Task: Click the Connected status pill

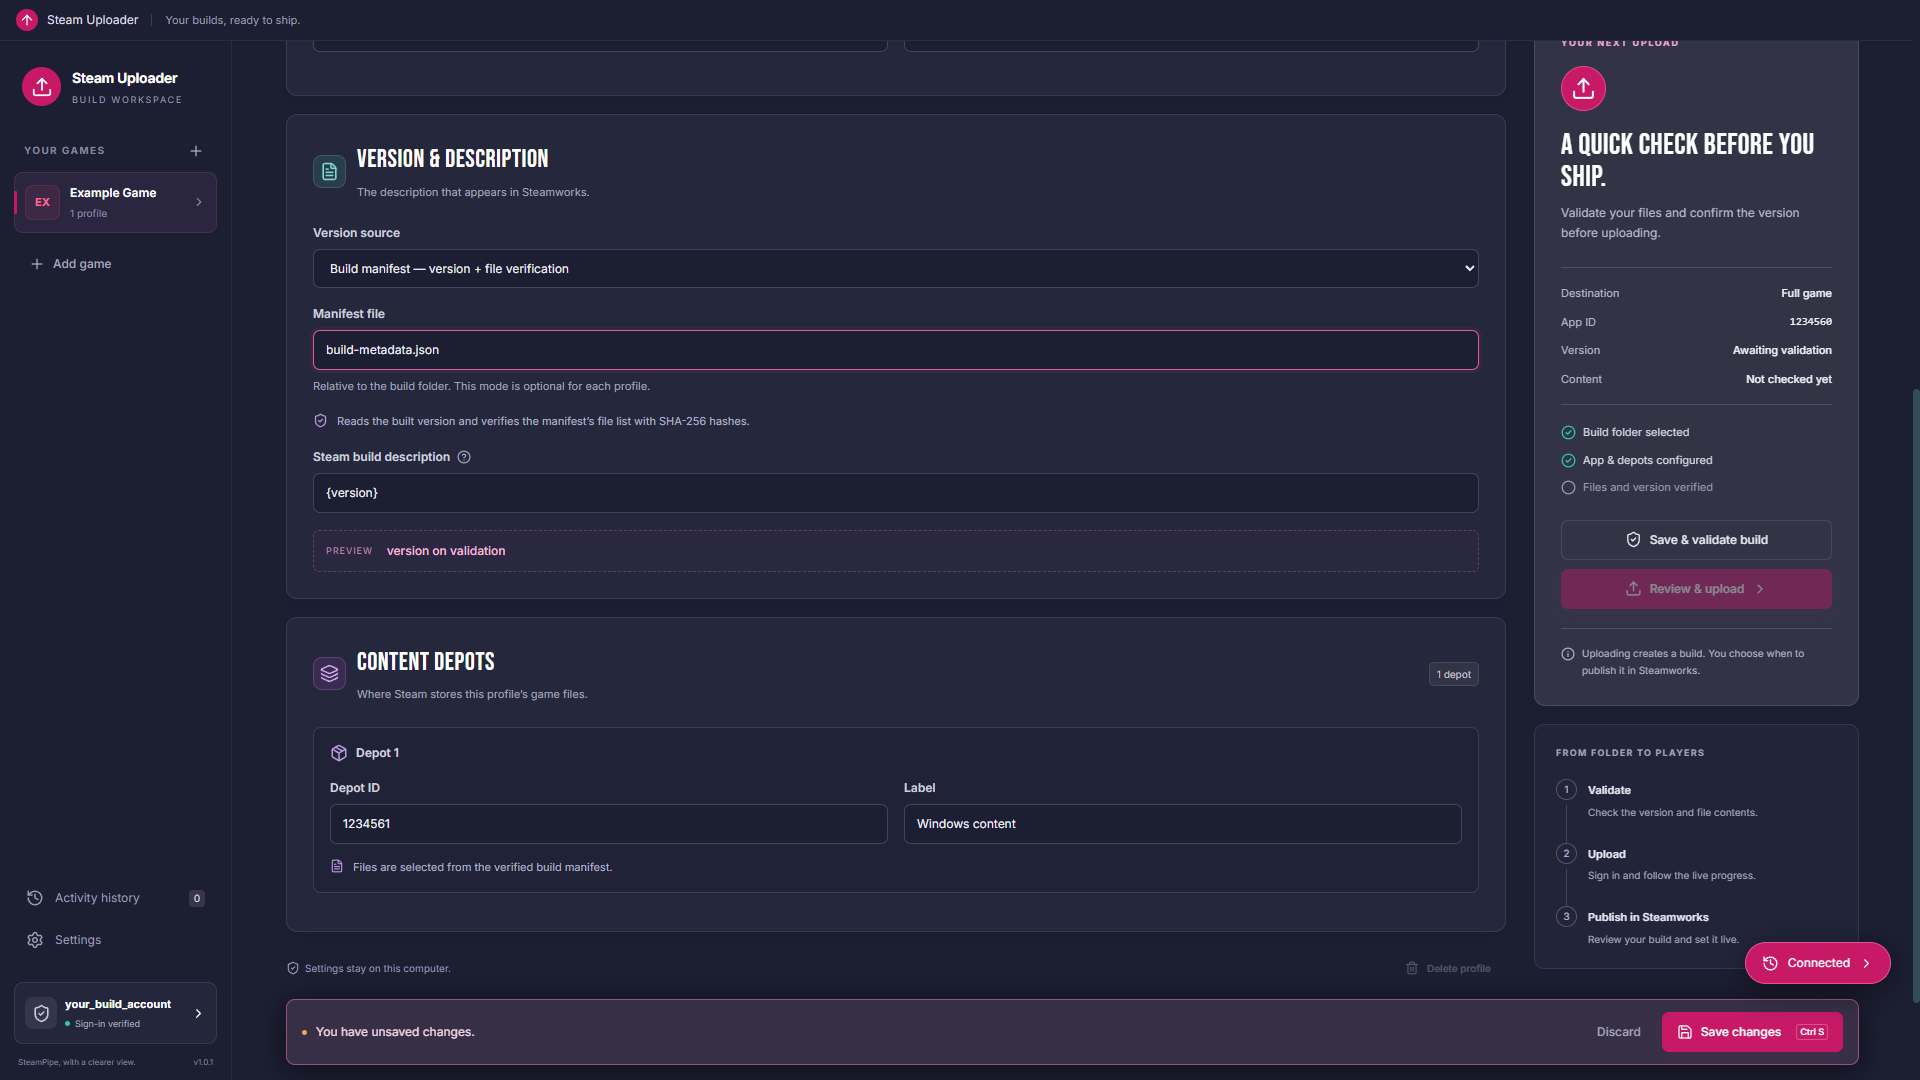Action: (1817, 963)
